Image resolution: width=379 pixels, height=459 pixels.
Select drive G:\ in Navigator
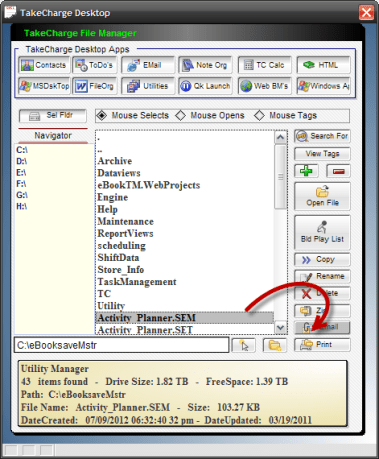click(22, 195)
